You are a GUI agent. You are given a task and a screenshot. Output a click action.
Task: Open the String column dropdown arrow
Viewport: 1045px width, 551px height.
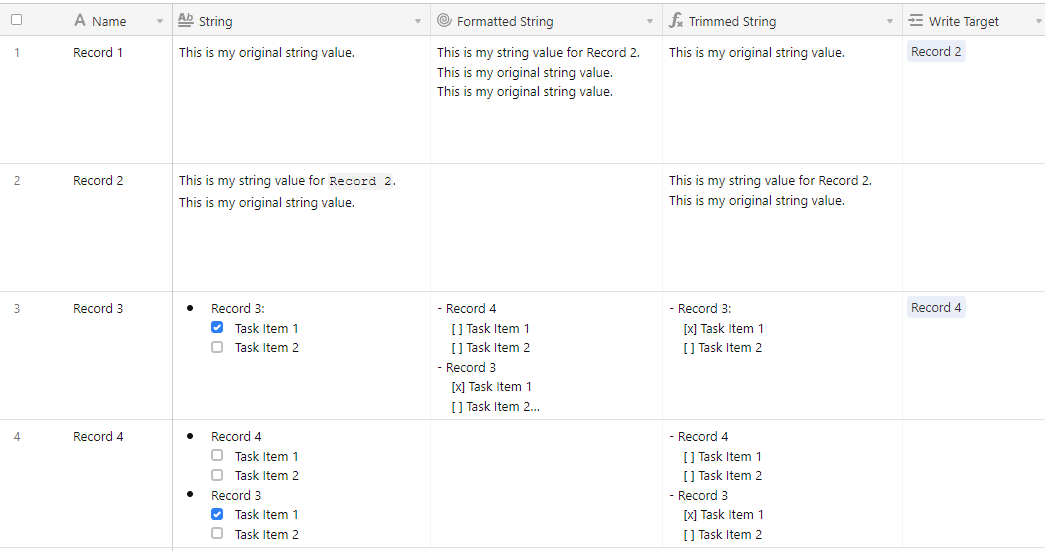tap(418, 21)
